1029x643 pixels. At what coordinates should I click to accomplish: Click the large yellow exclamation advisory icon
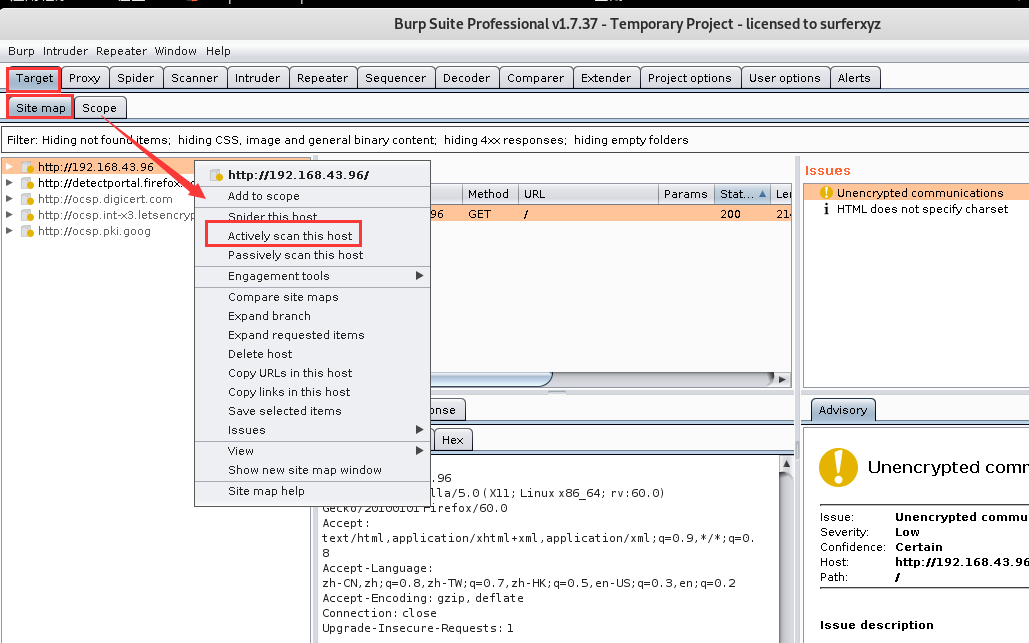[838, 467]
